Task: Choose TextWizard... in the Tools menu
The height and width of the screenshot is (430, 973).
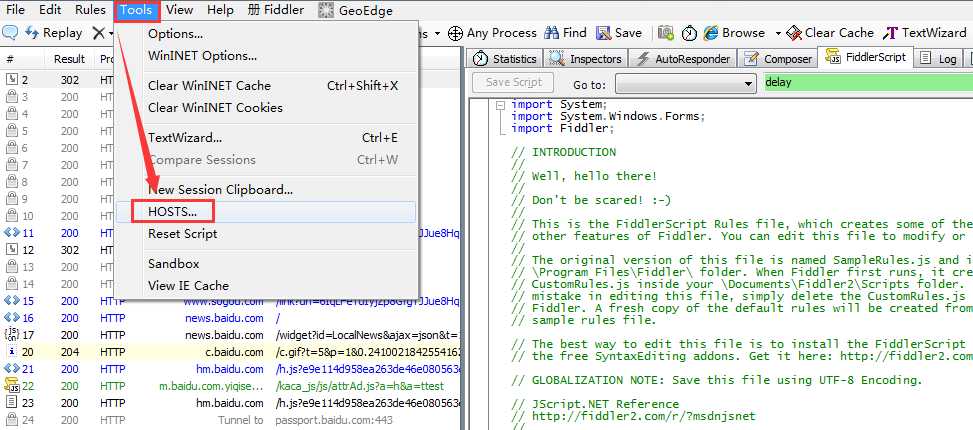Action: 266,138
